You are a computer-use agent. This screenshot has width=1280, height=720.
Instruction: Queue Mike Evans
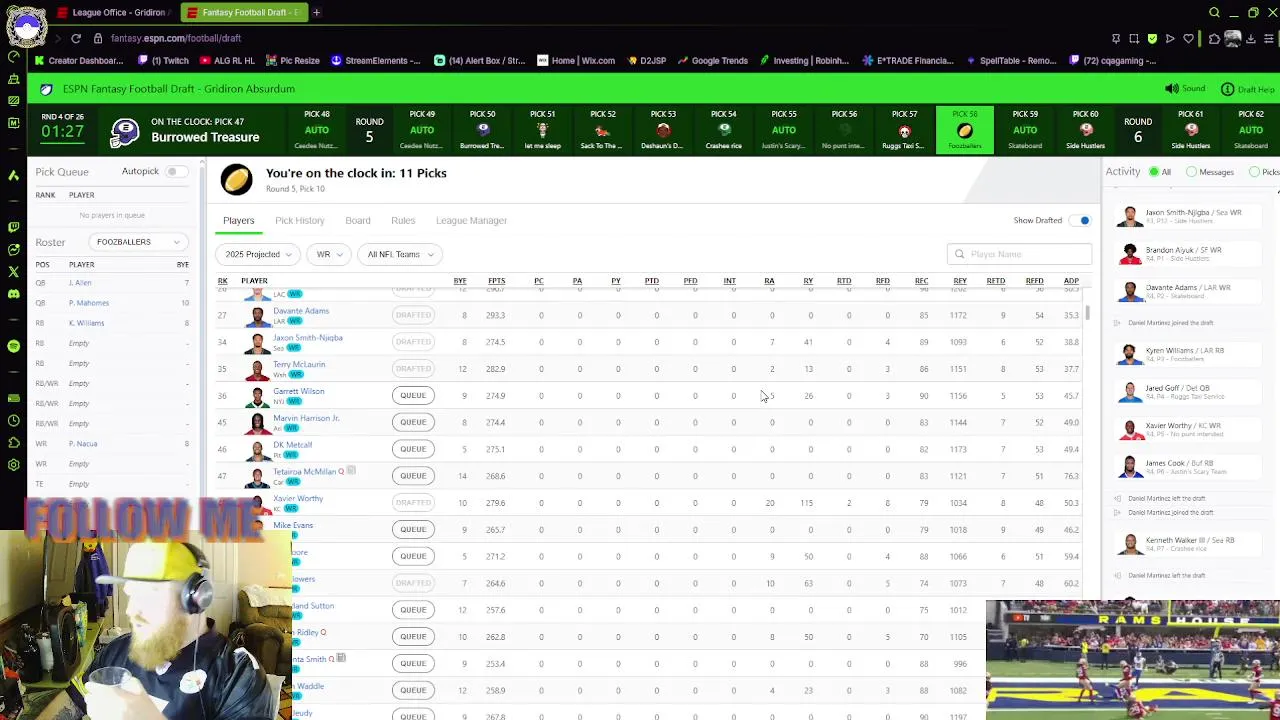[x=413, y=529]
